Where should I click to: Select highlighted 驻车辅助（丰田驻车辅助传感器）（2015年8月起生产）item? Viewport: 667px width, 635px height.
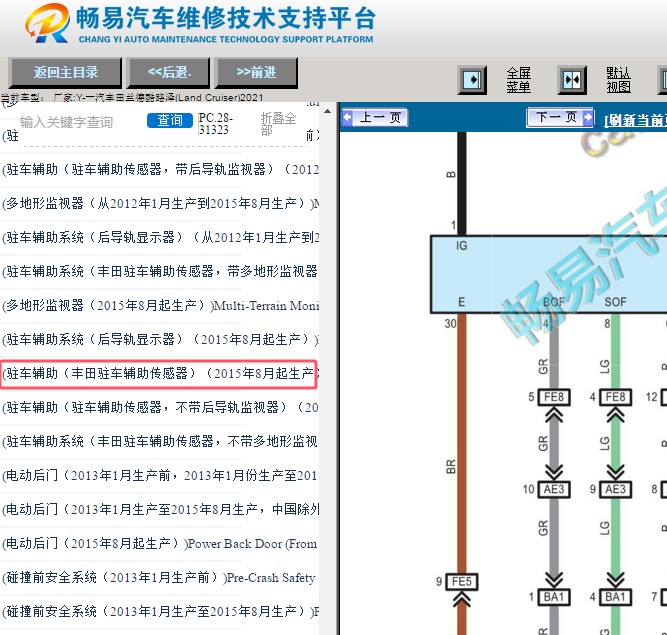point(159,374)
